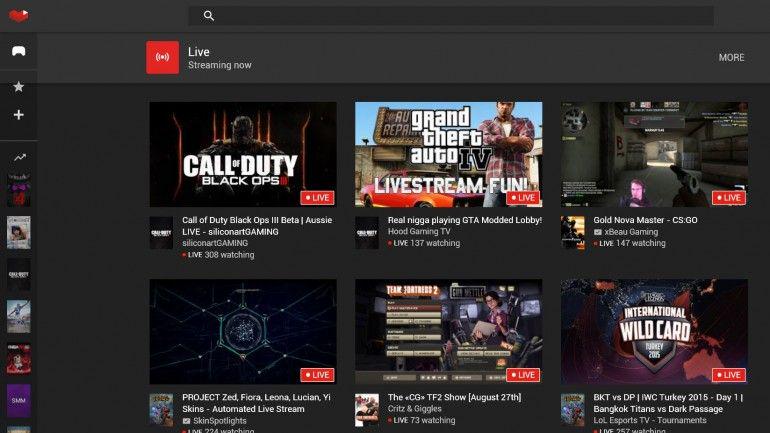Click '73 watching' viewer count text

[x=433, y=420]
